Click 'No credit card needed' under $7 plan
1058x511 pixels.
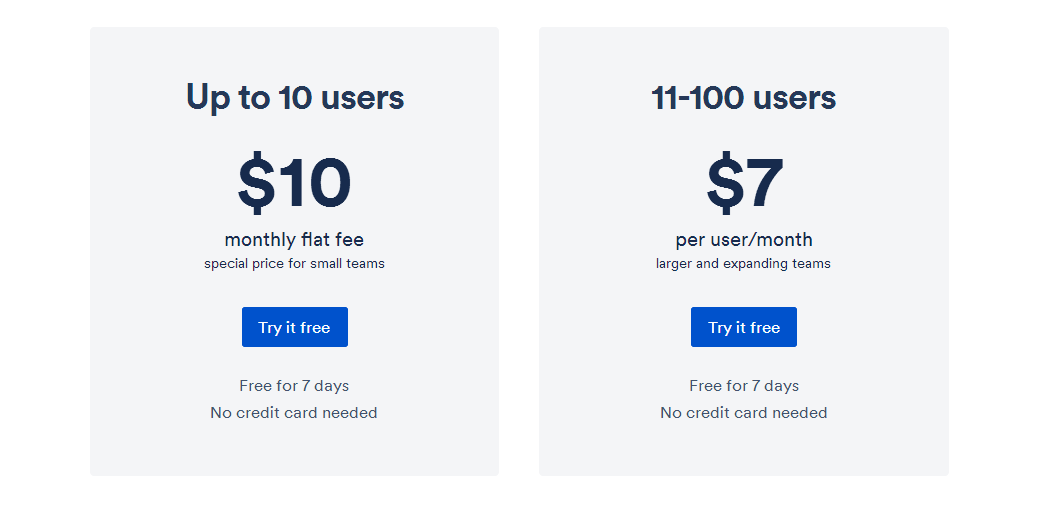pos(744,412)
